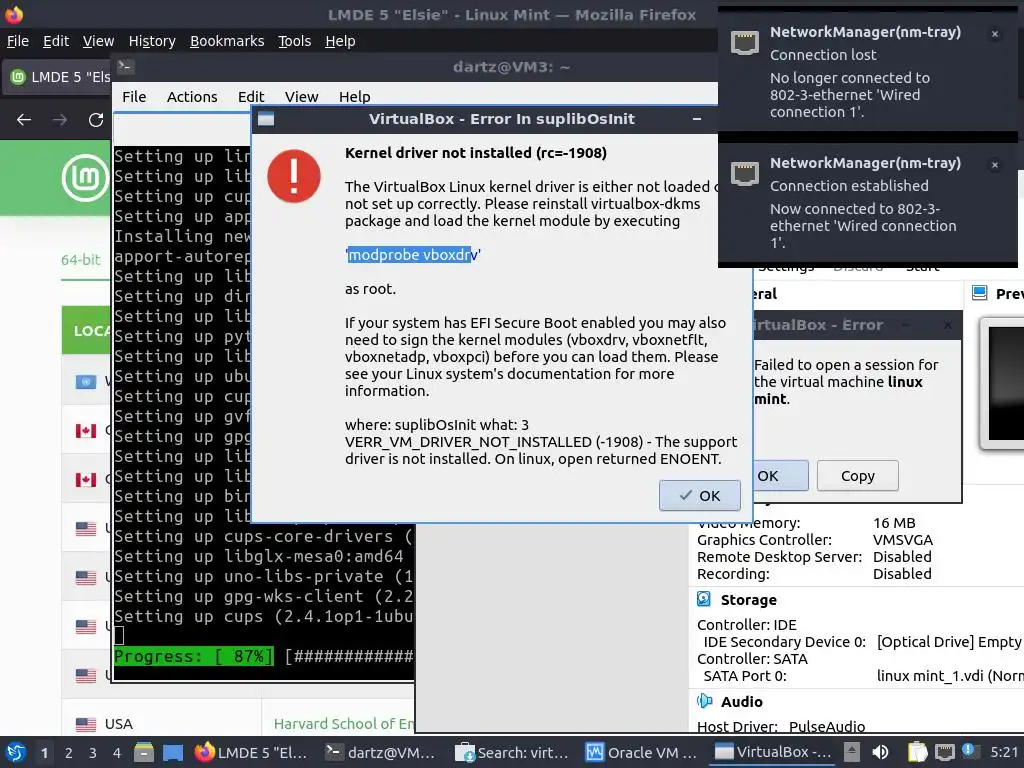Click the show desktop icon in the taskbar
Viewport: 1024px width, 768px height.
coord(173,753)
